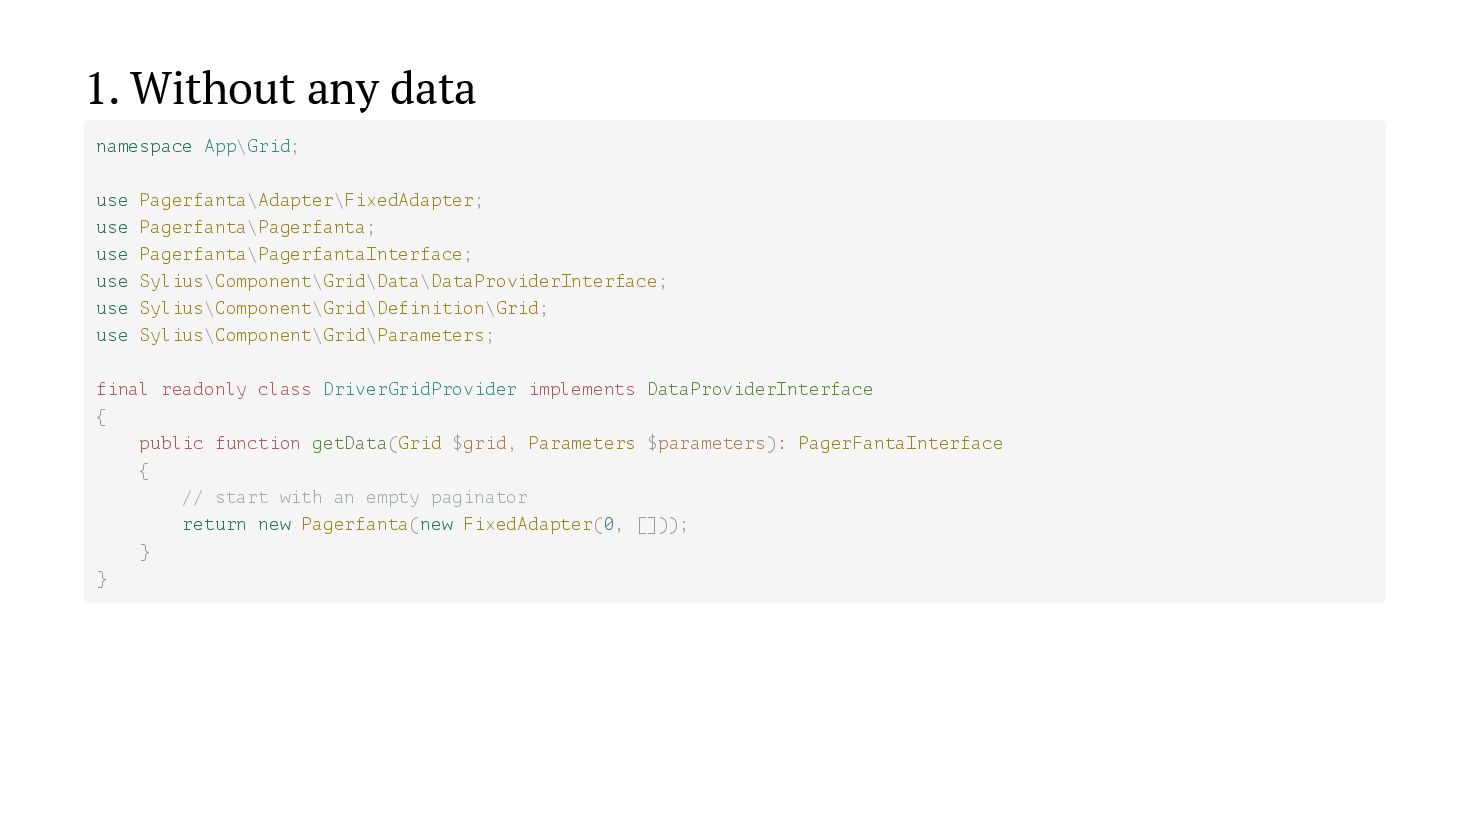Viewport: 1470px width, 828px height.
Task: Click the "implements" keyword
Action: (x=582, y=389)
